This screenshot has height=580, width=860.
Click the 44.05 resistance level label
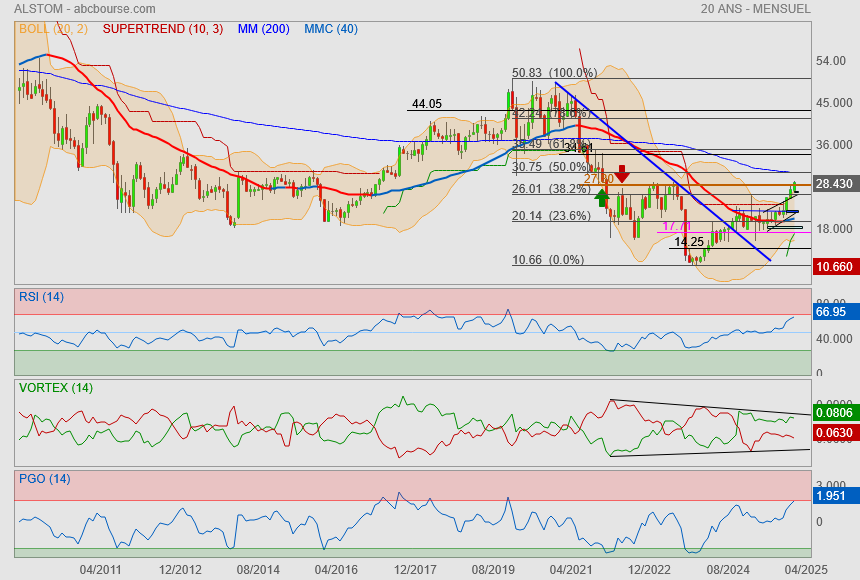tap(427, 104)
